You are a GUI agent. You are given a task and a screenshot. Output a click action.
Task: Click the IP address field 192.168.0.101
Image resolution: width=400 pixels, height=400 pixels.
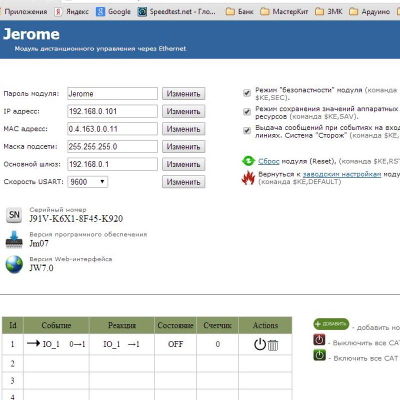tap(112, 111)
